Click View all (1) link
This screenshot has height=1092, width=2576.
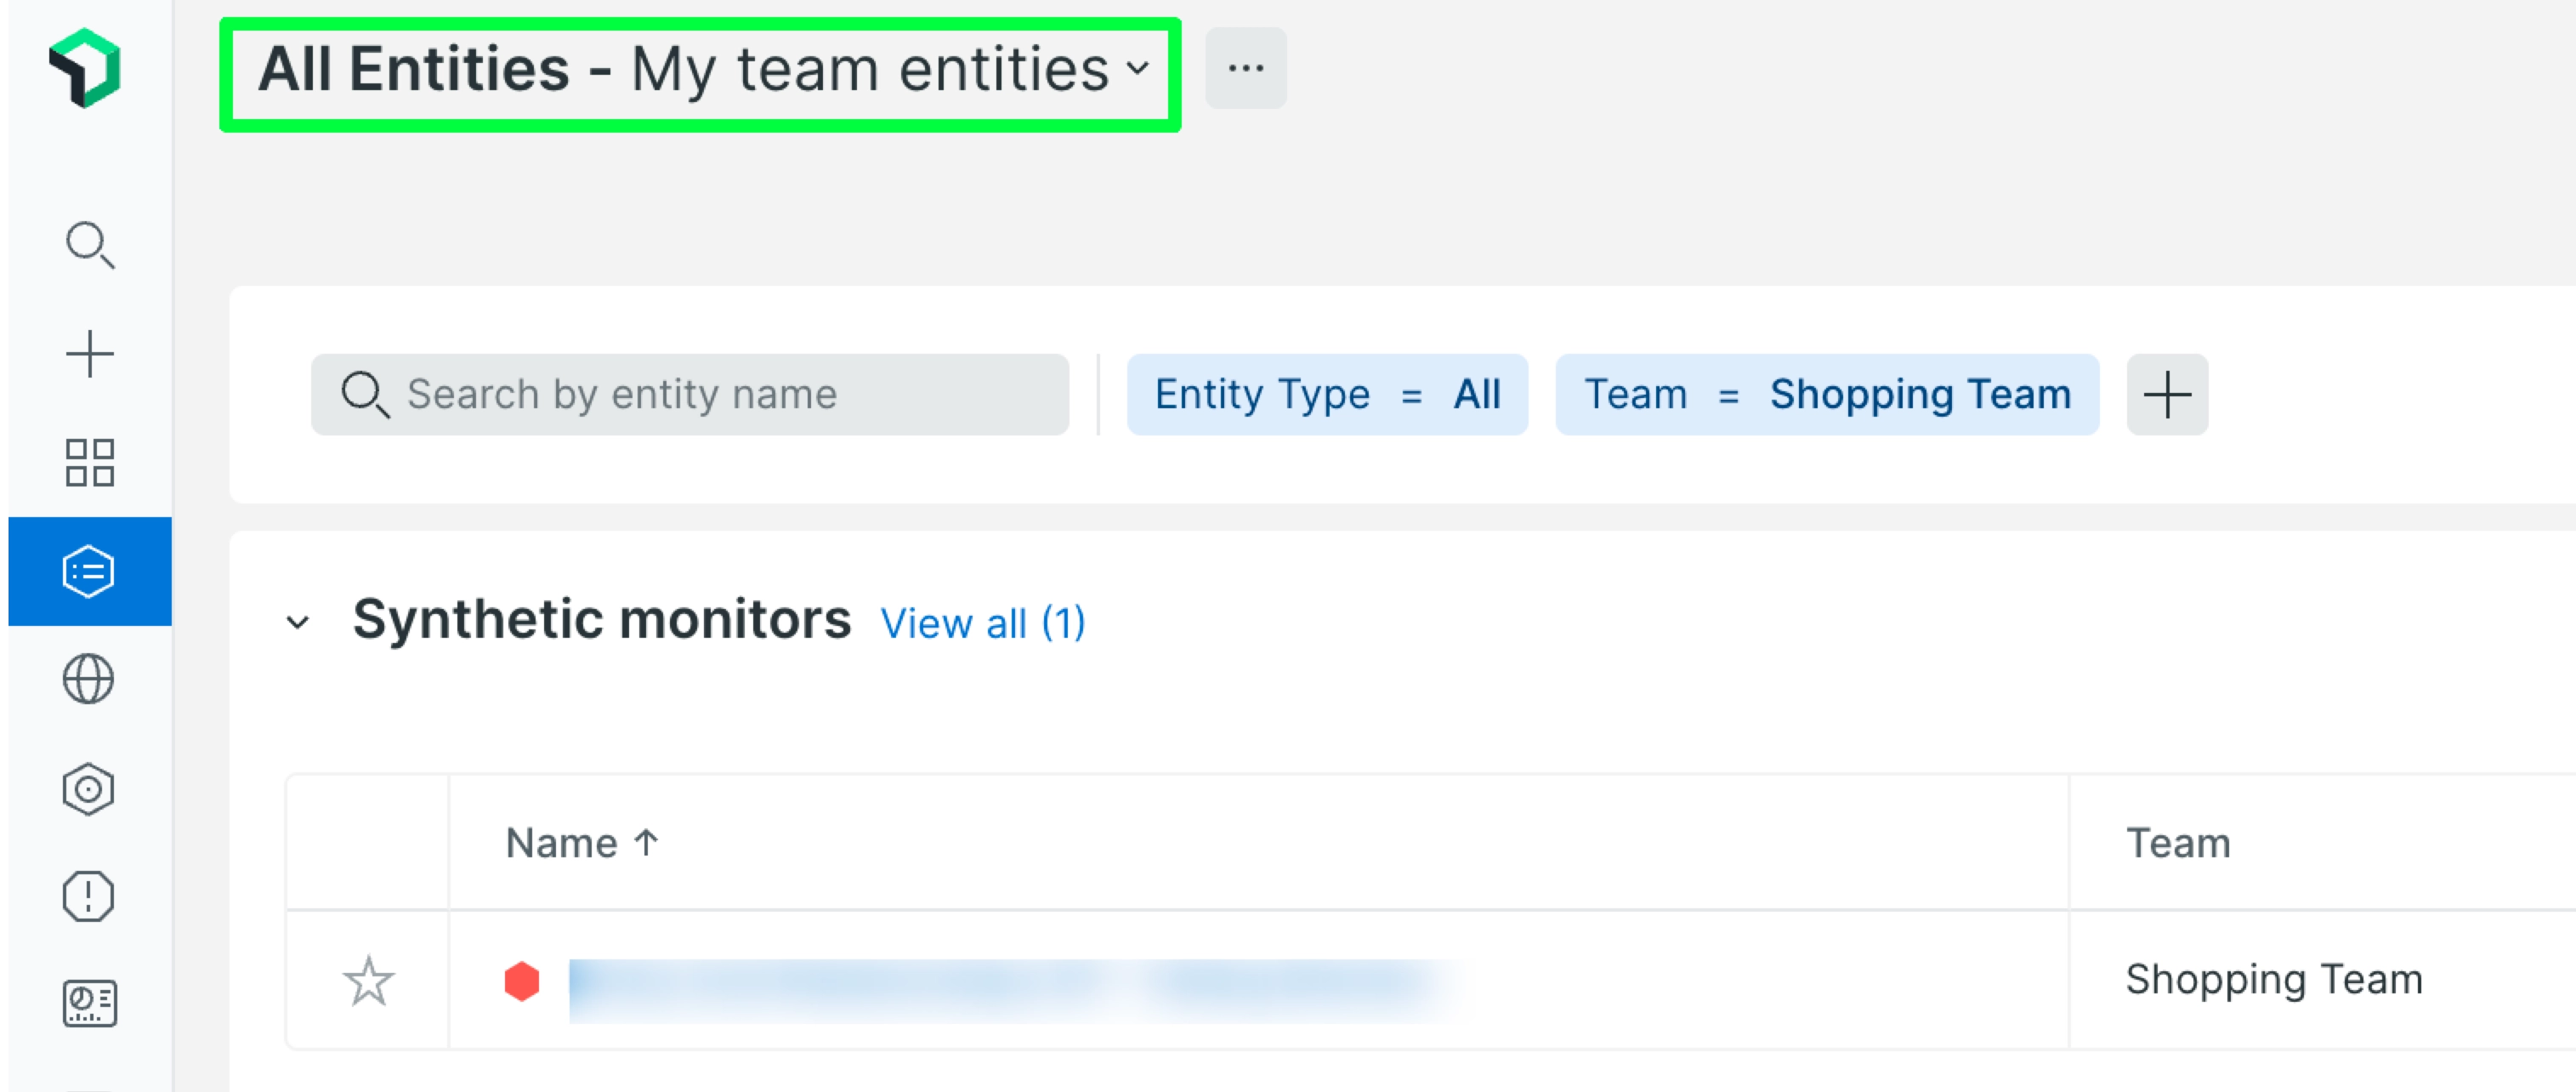click(982, 623)
